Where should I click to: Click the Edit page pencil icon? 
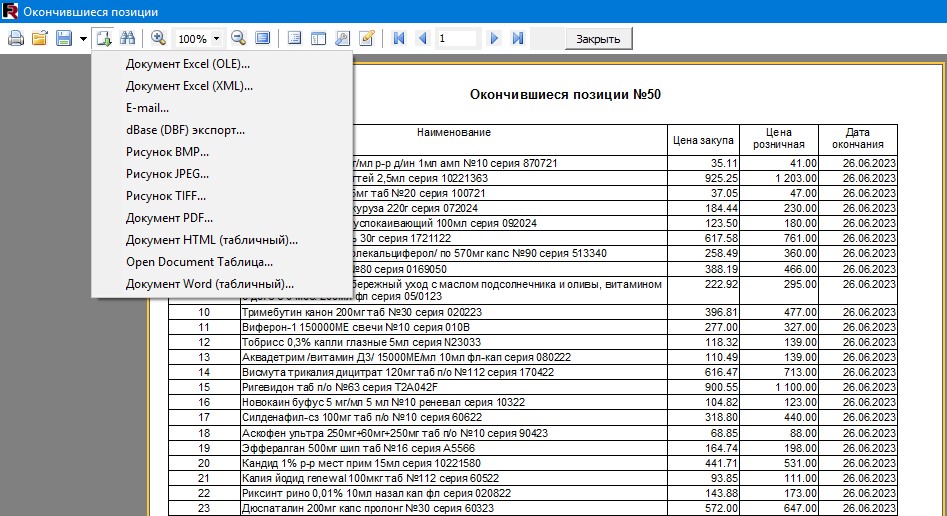pos(367,39)
